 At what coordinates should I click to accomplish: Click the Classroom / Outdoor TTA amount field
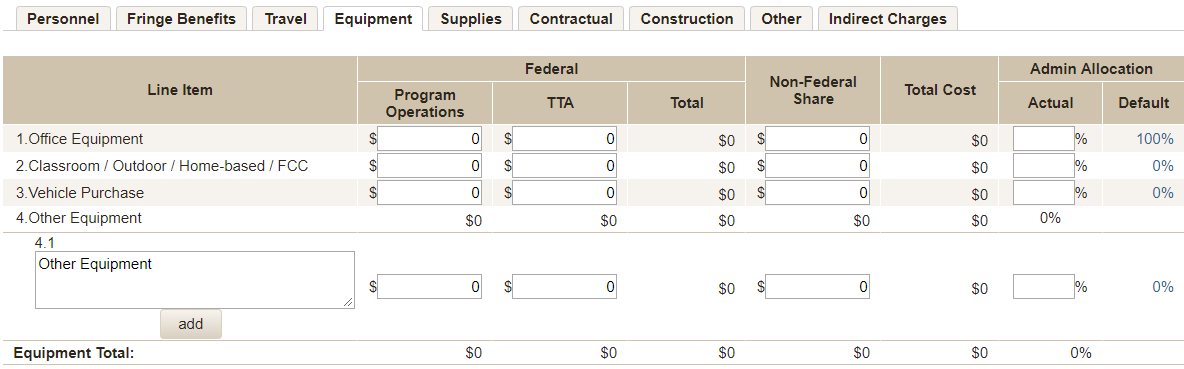click(x=564, y=166)
